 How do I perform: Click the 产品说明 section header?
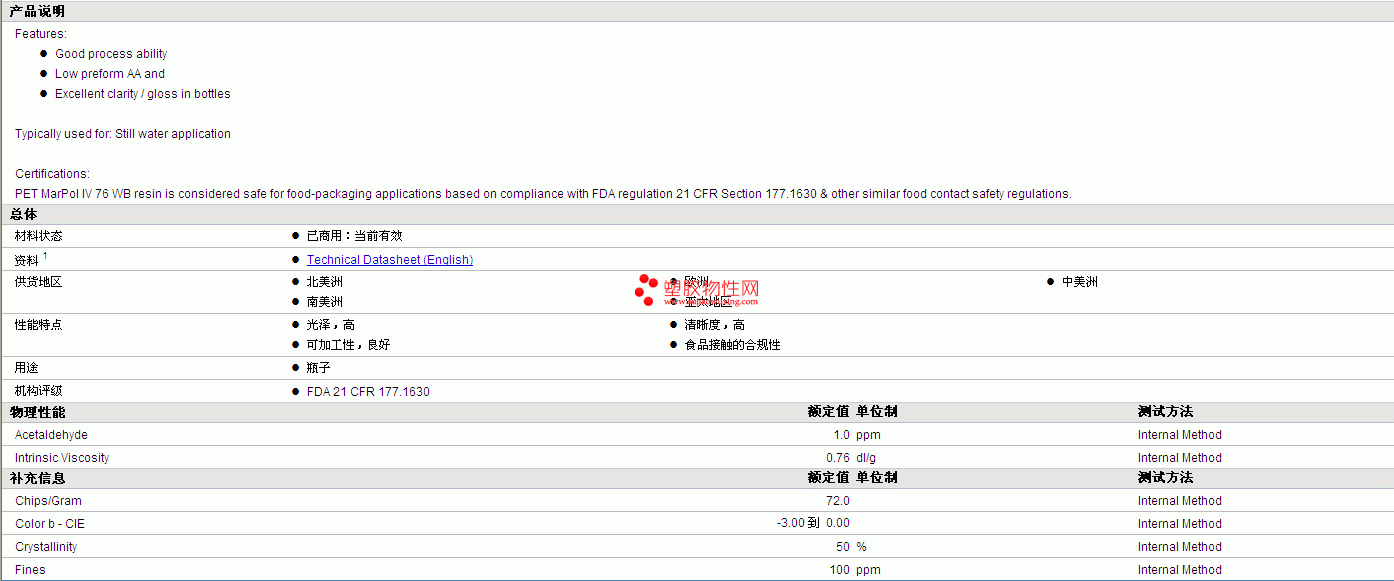(x=38, y=12)
